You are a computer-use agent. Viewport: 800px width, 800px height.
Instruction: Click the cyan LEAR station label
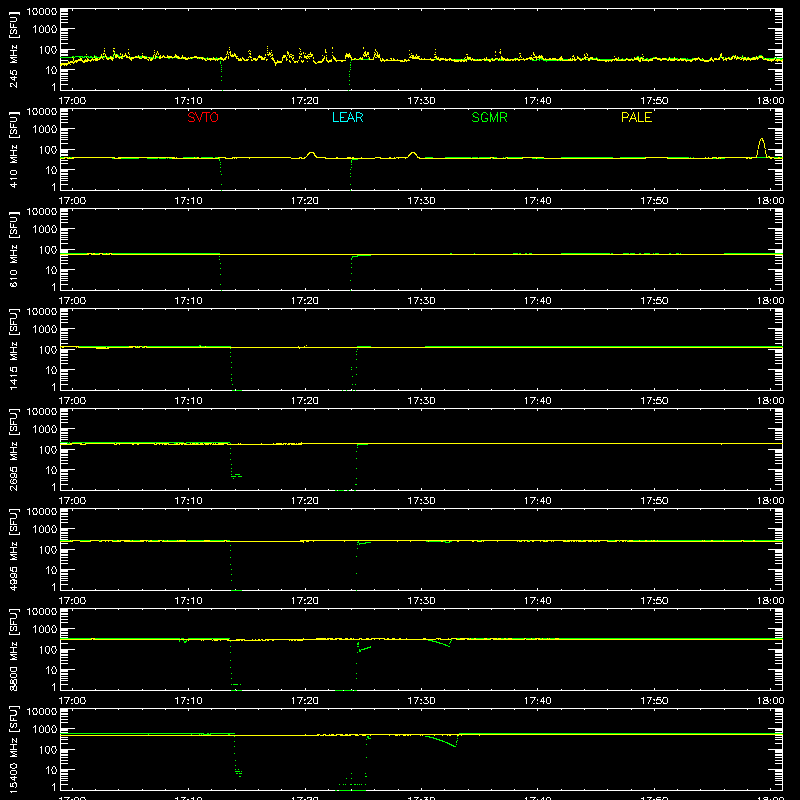[347, 117]
